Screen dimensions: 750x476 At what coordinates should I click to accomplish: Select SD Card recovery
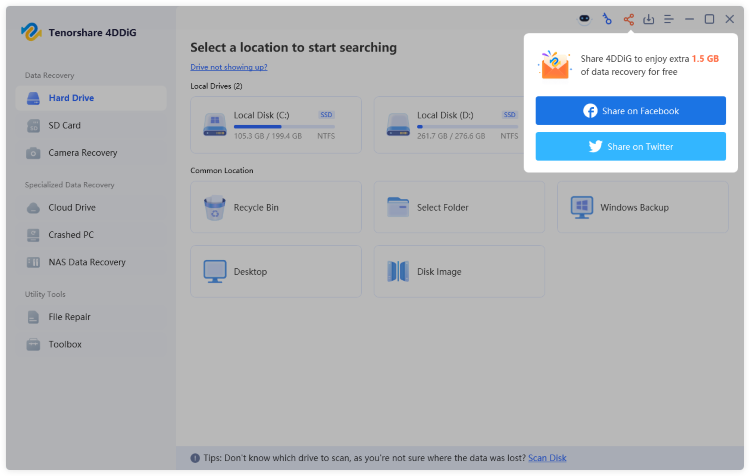(91, 125)
